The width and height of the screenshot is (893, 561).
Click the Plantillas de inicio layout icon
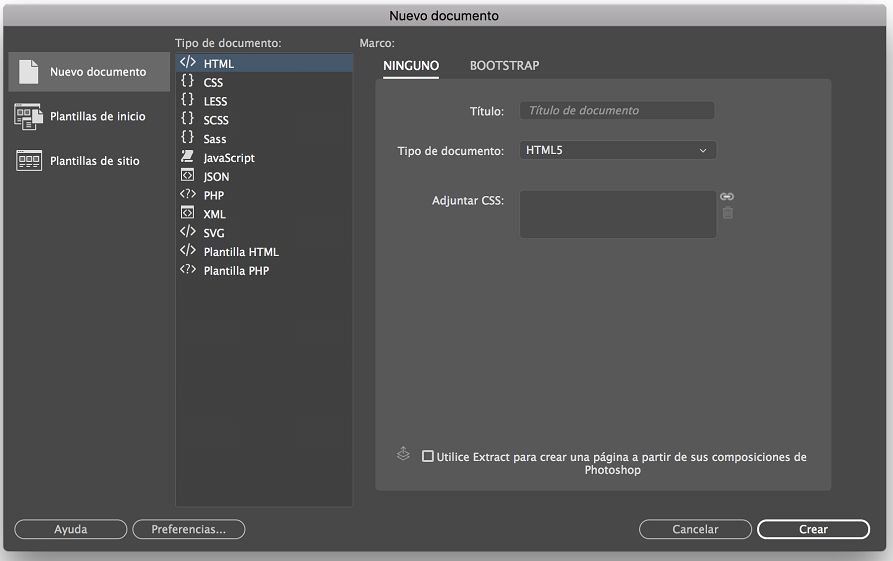28,116
